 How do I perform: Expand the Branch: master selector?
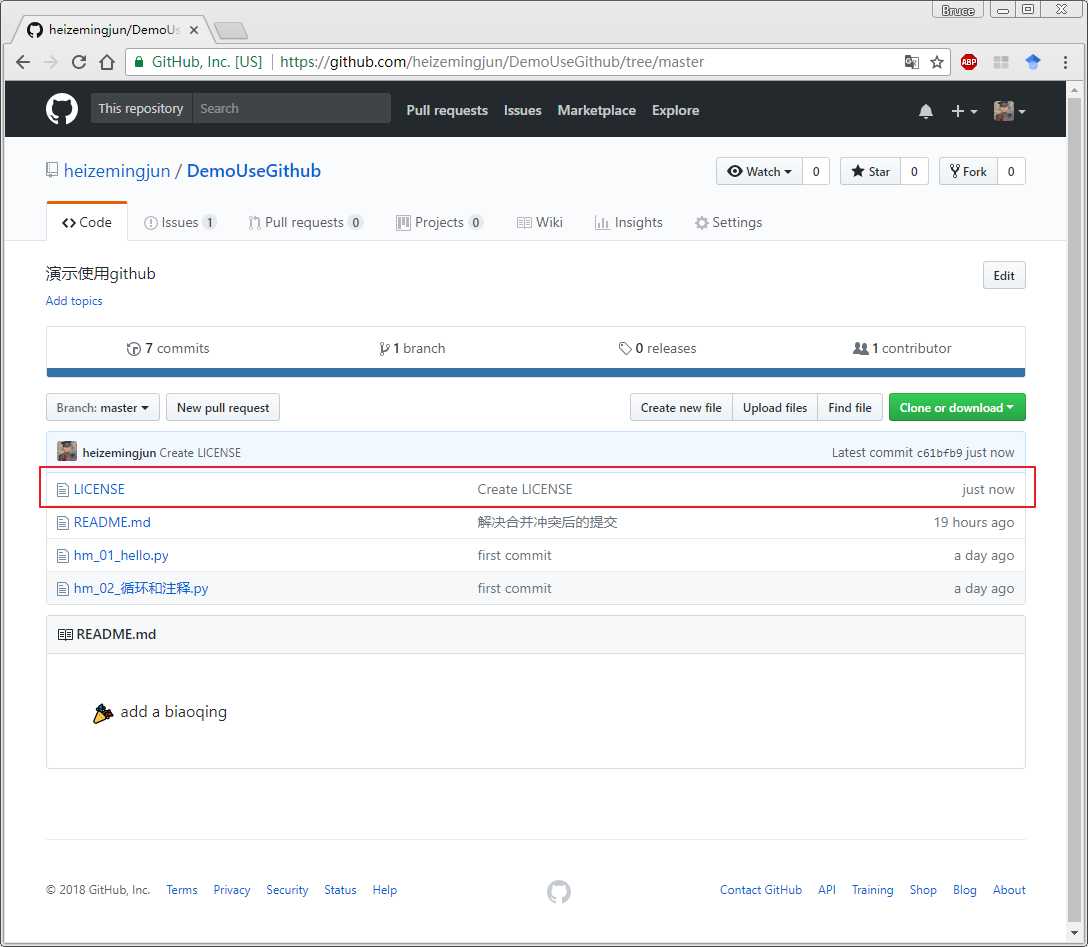click(x=103, y=407)
